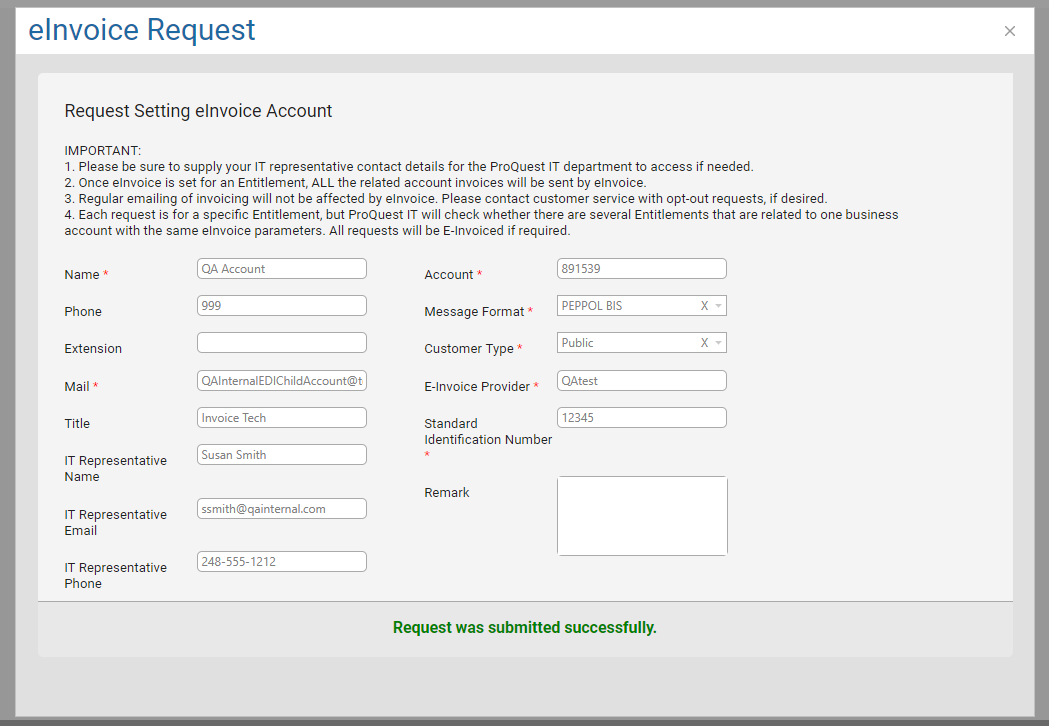This screenshot has width=1049, height=726.
Task: Clear the Customer Type selection using its X icon
Action: 703,342
